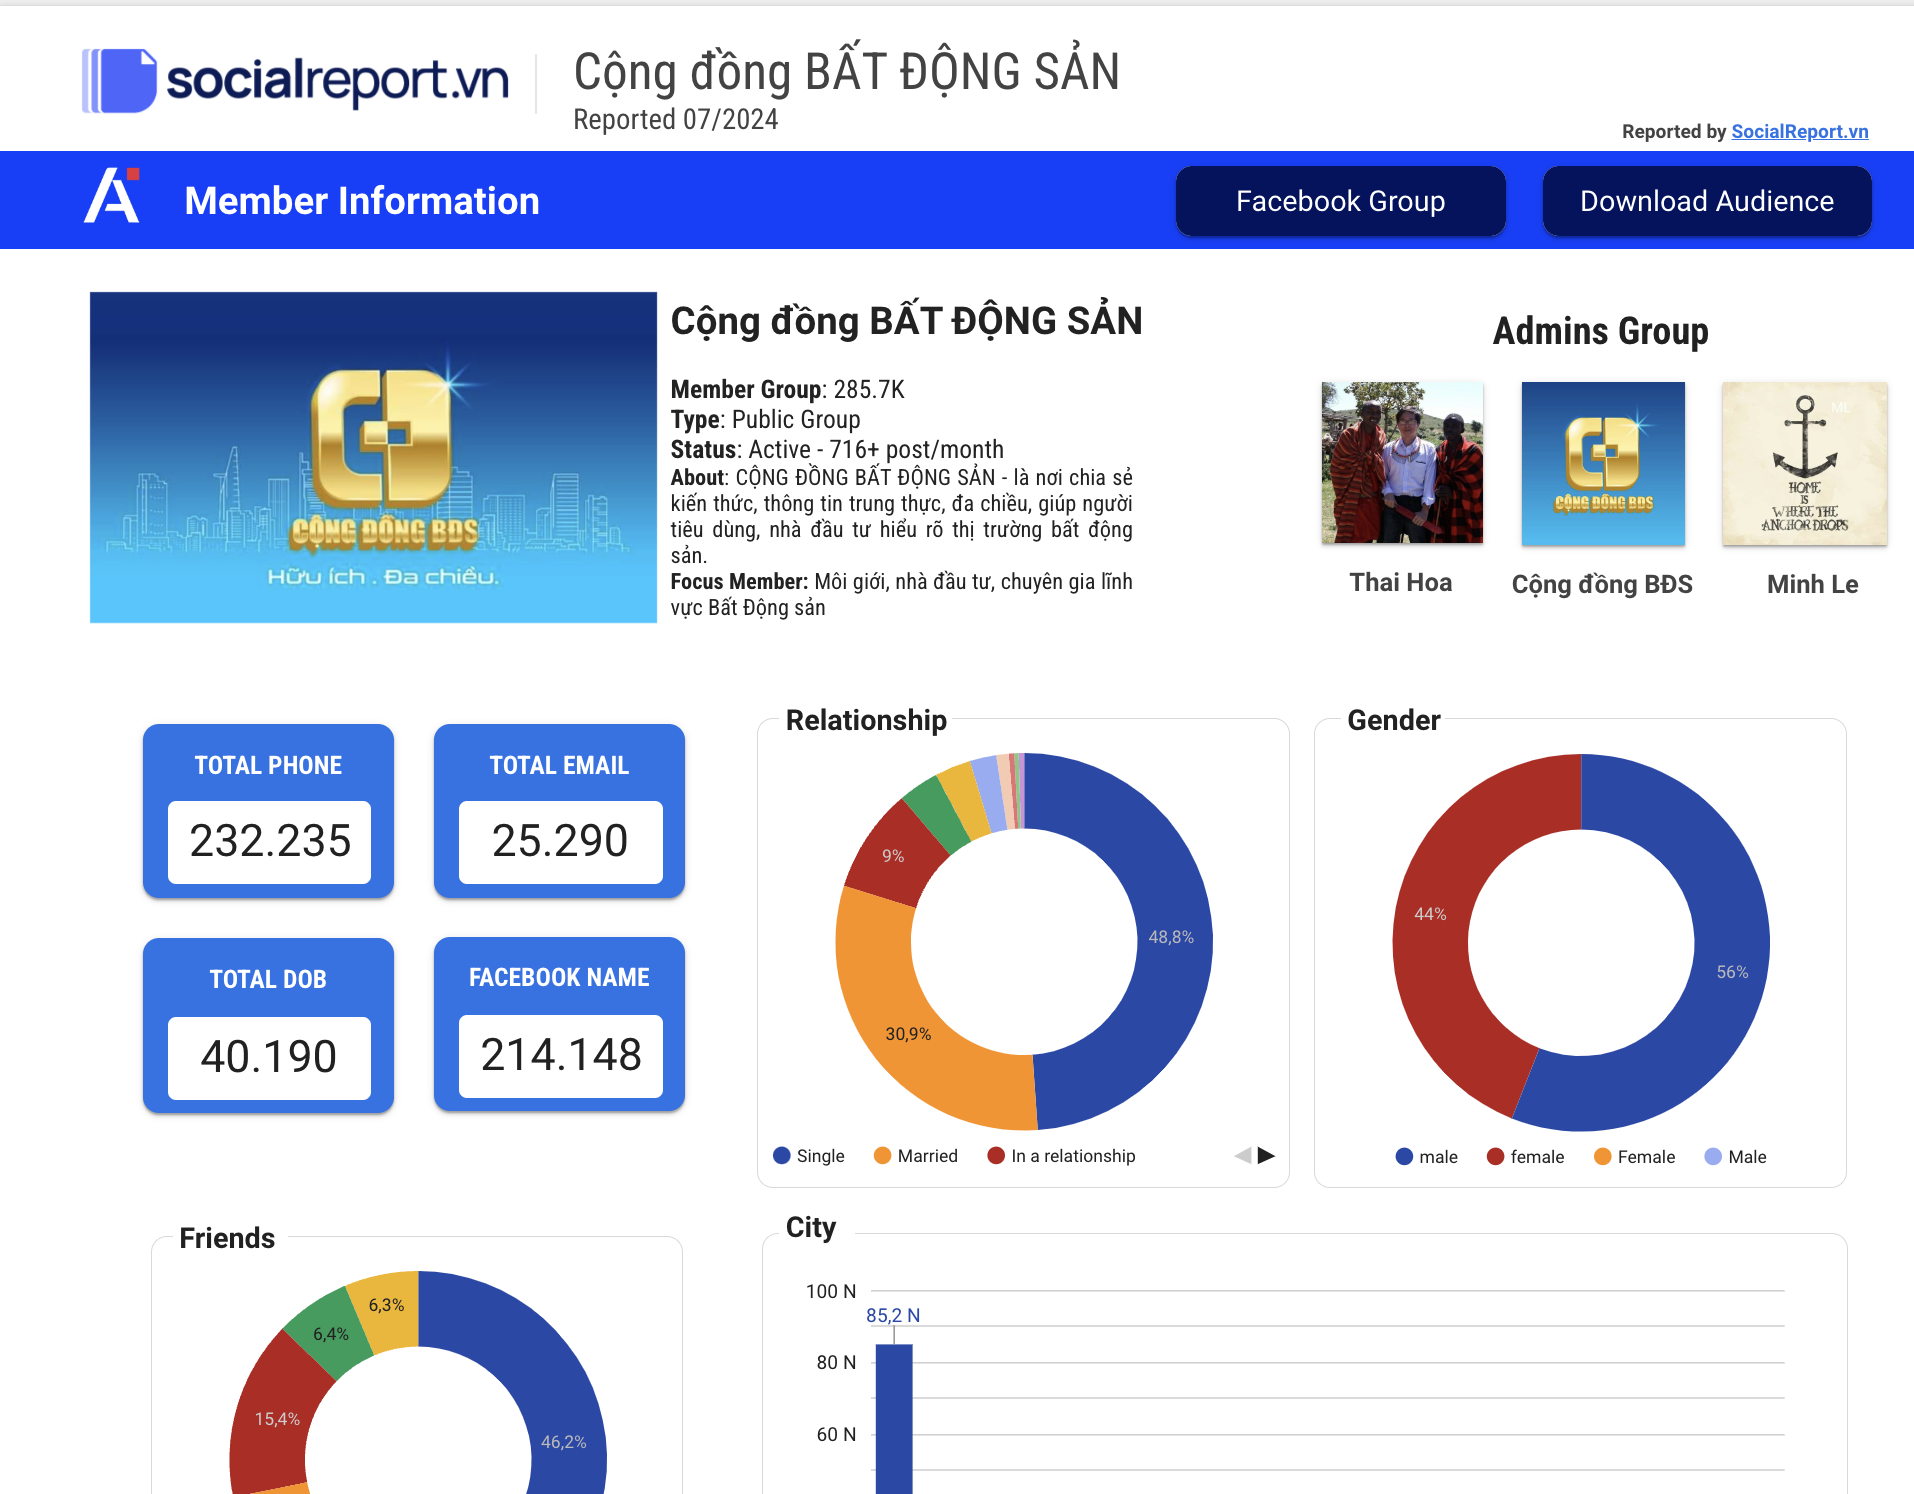Click the Friends chart title
The height and width of the screenshot is (1494, 1914).
227,1238
